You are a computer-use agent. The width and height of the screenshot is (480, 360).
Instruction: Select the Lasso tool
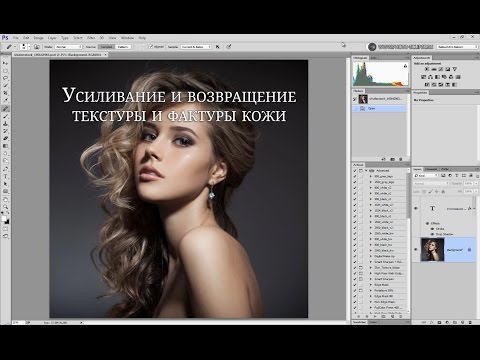coord(6,78)
